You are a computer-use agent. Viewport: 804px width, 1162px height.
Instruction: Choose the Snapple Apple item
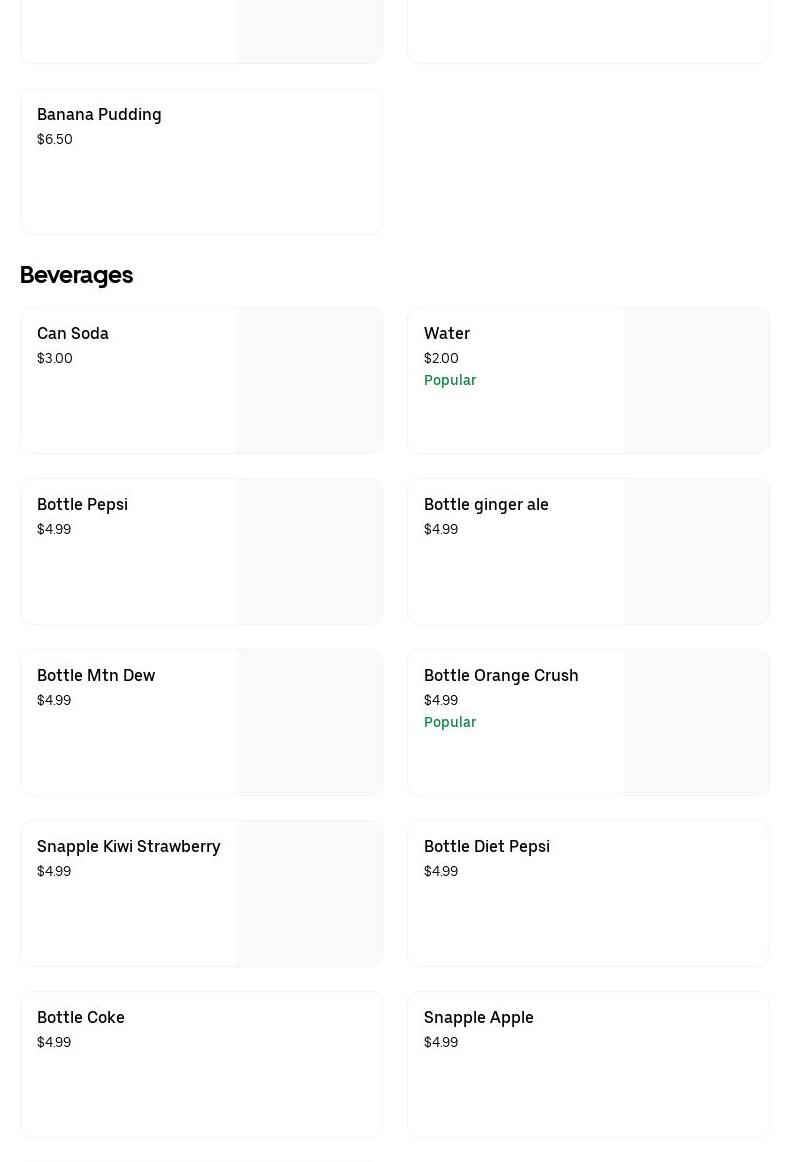(479, 1018)
